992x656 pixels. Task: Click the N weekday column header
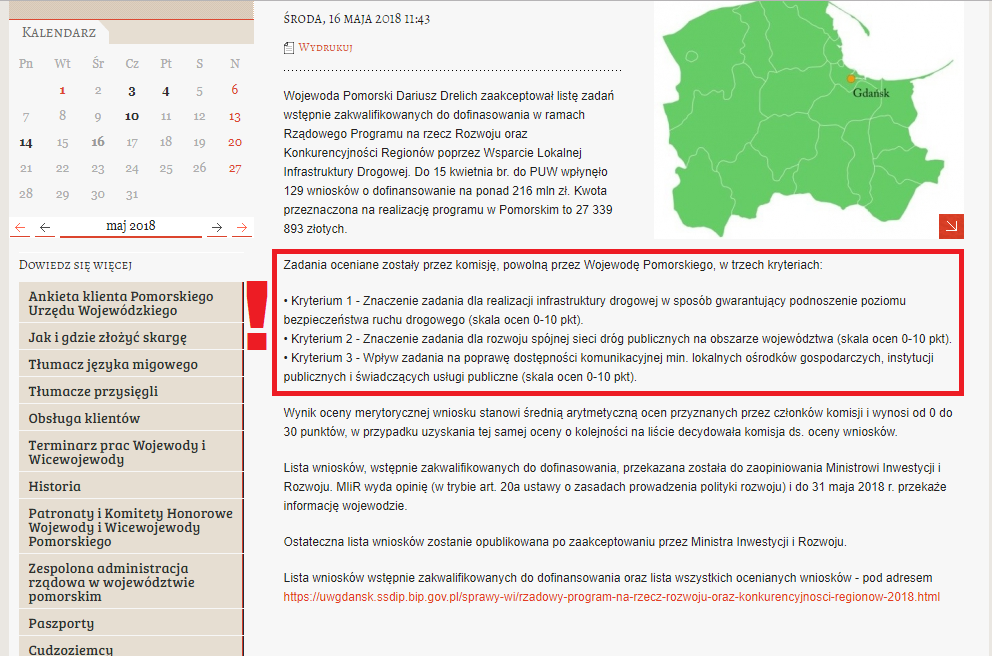[235, 63]
